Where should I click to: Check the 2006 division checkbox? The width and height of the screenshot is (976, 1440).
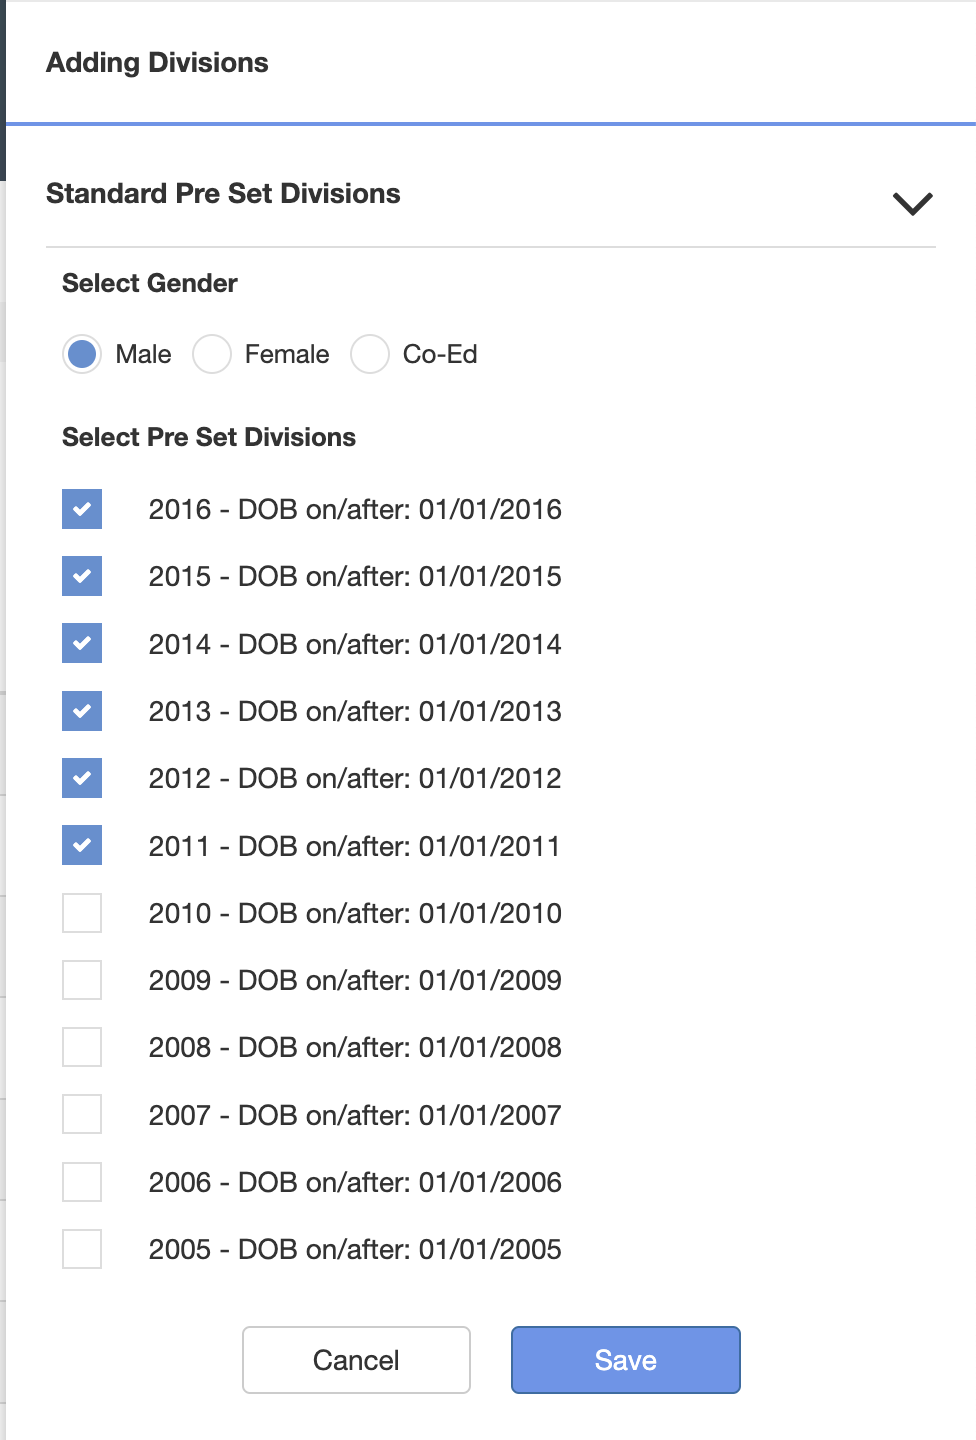coord(82,1182)
